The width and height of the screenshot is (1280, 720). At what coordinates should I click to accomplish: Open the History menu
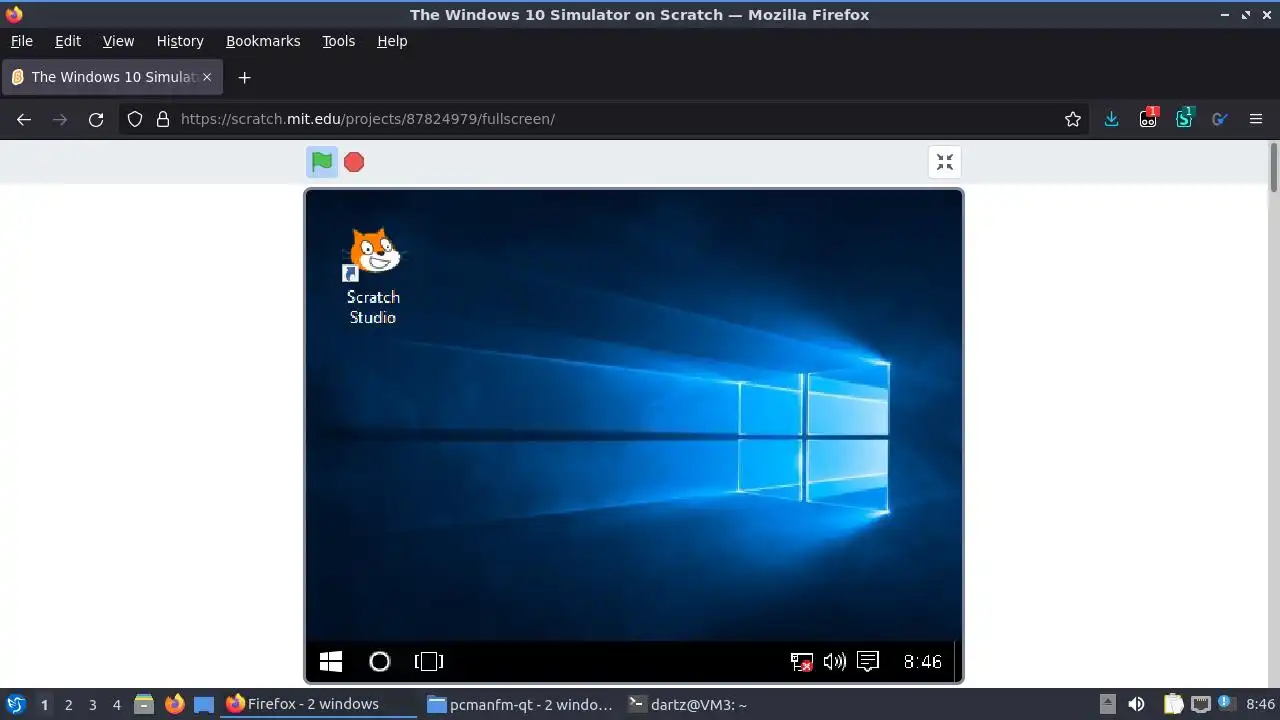[180, 41]
